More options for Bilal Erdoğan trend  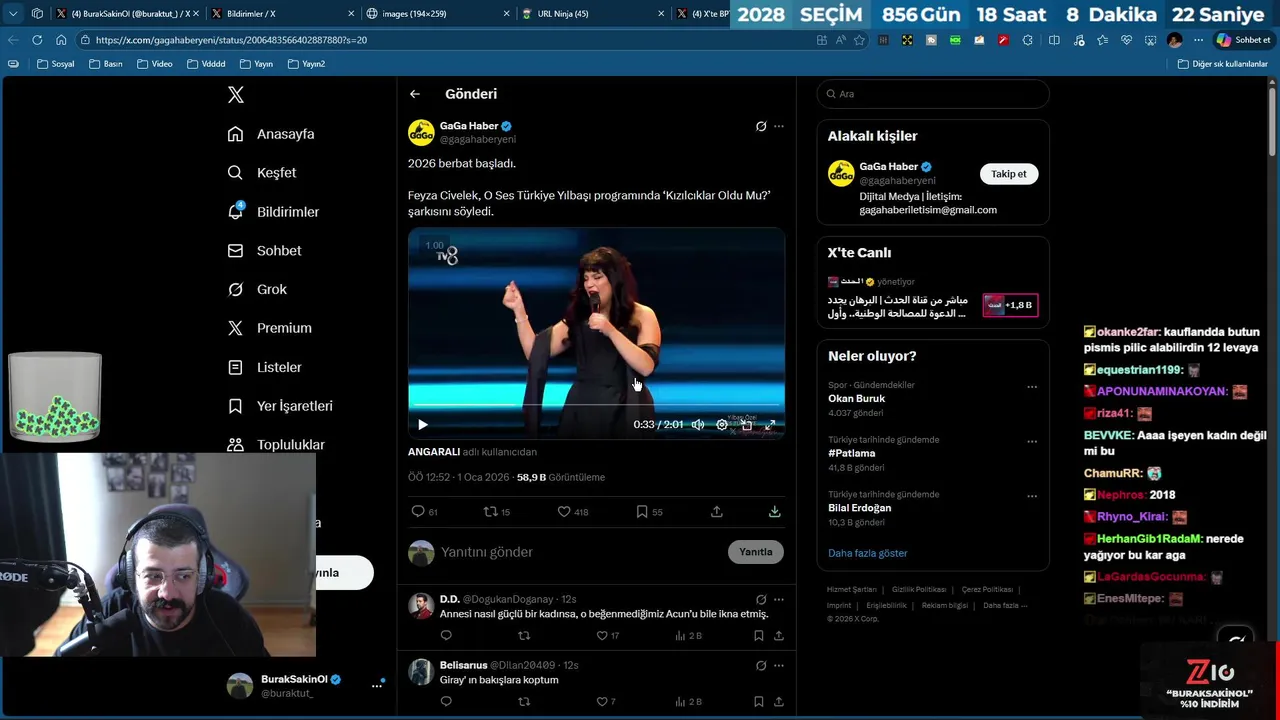point(1032,496)
